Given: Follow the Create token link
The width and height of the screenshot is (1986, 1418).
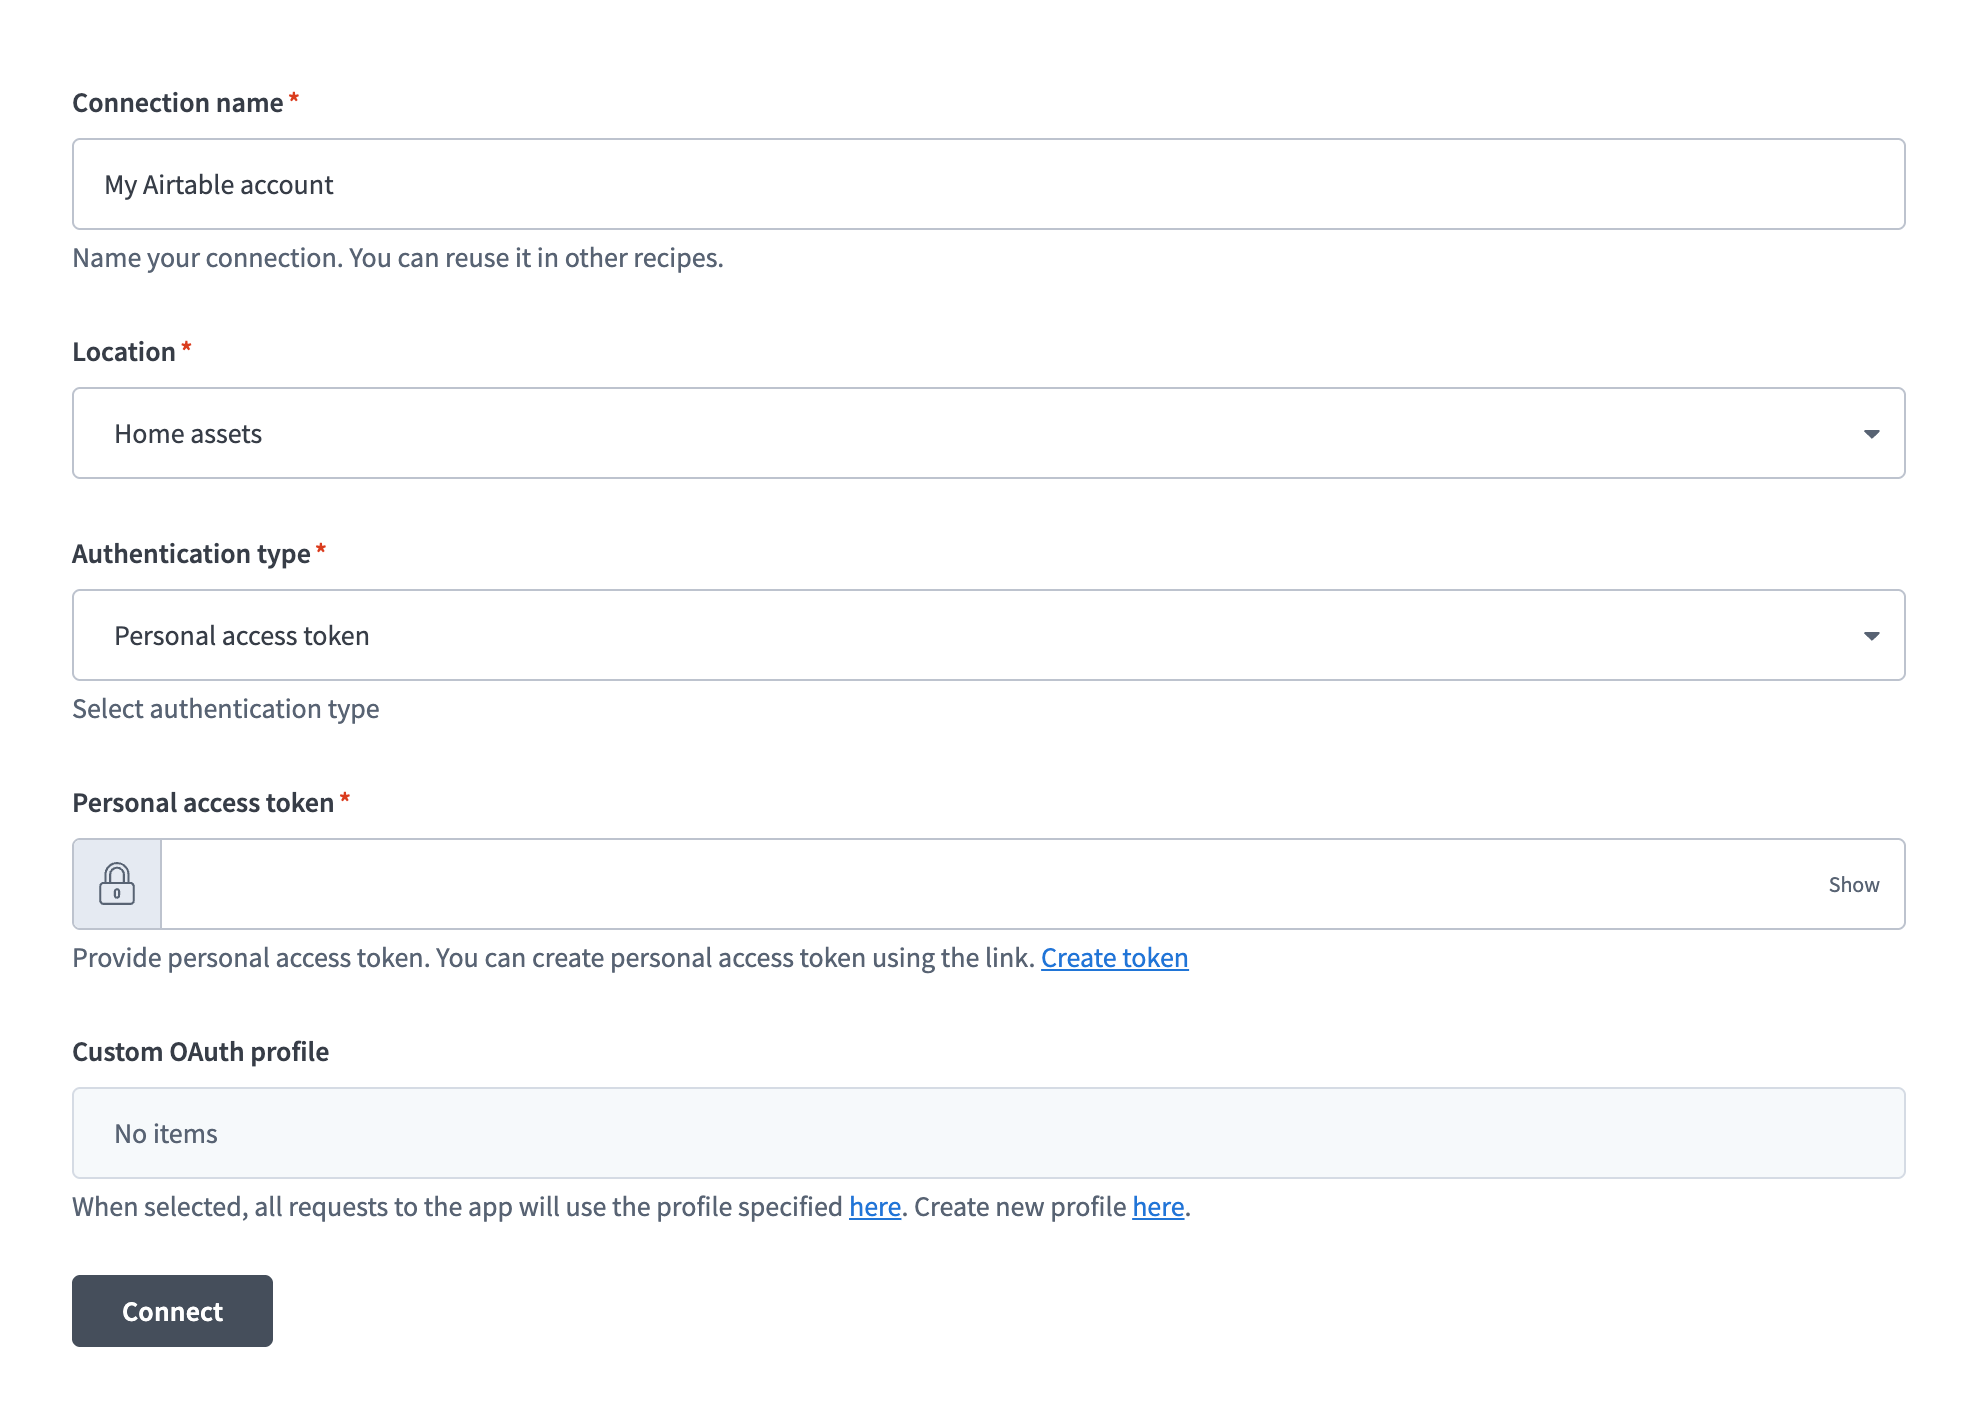Looking at the screenshot, I should pos(1113,957).
